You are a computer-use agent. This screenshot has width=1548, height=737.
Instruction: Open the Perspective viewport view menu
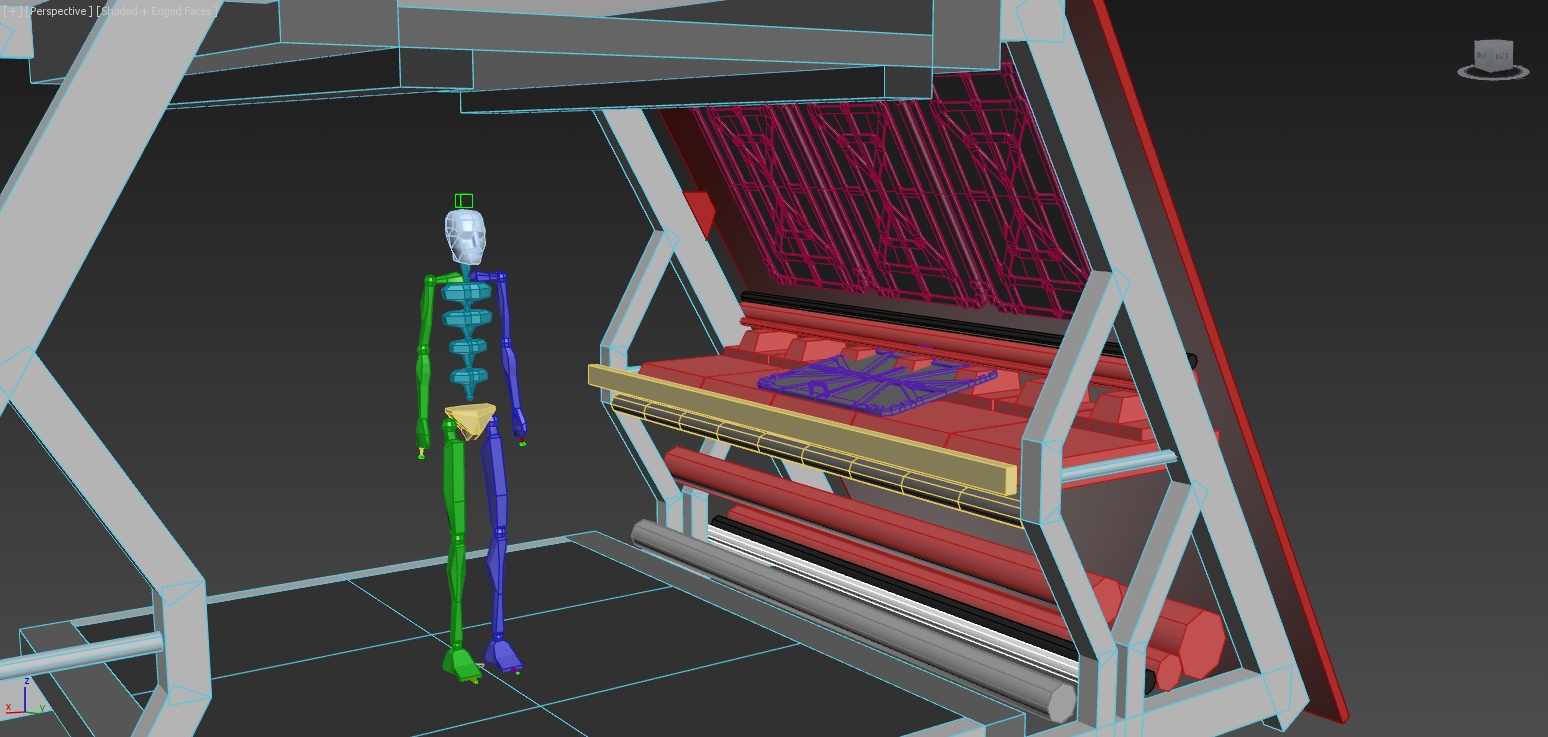tap(58, 11)
